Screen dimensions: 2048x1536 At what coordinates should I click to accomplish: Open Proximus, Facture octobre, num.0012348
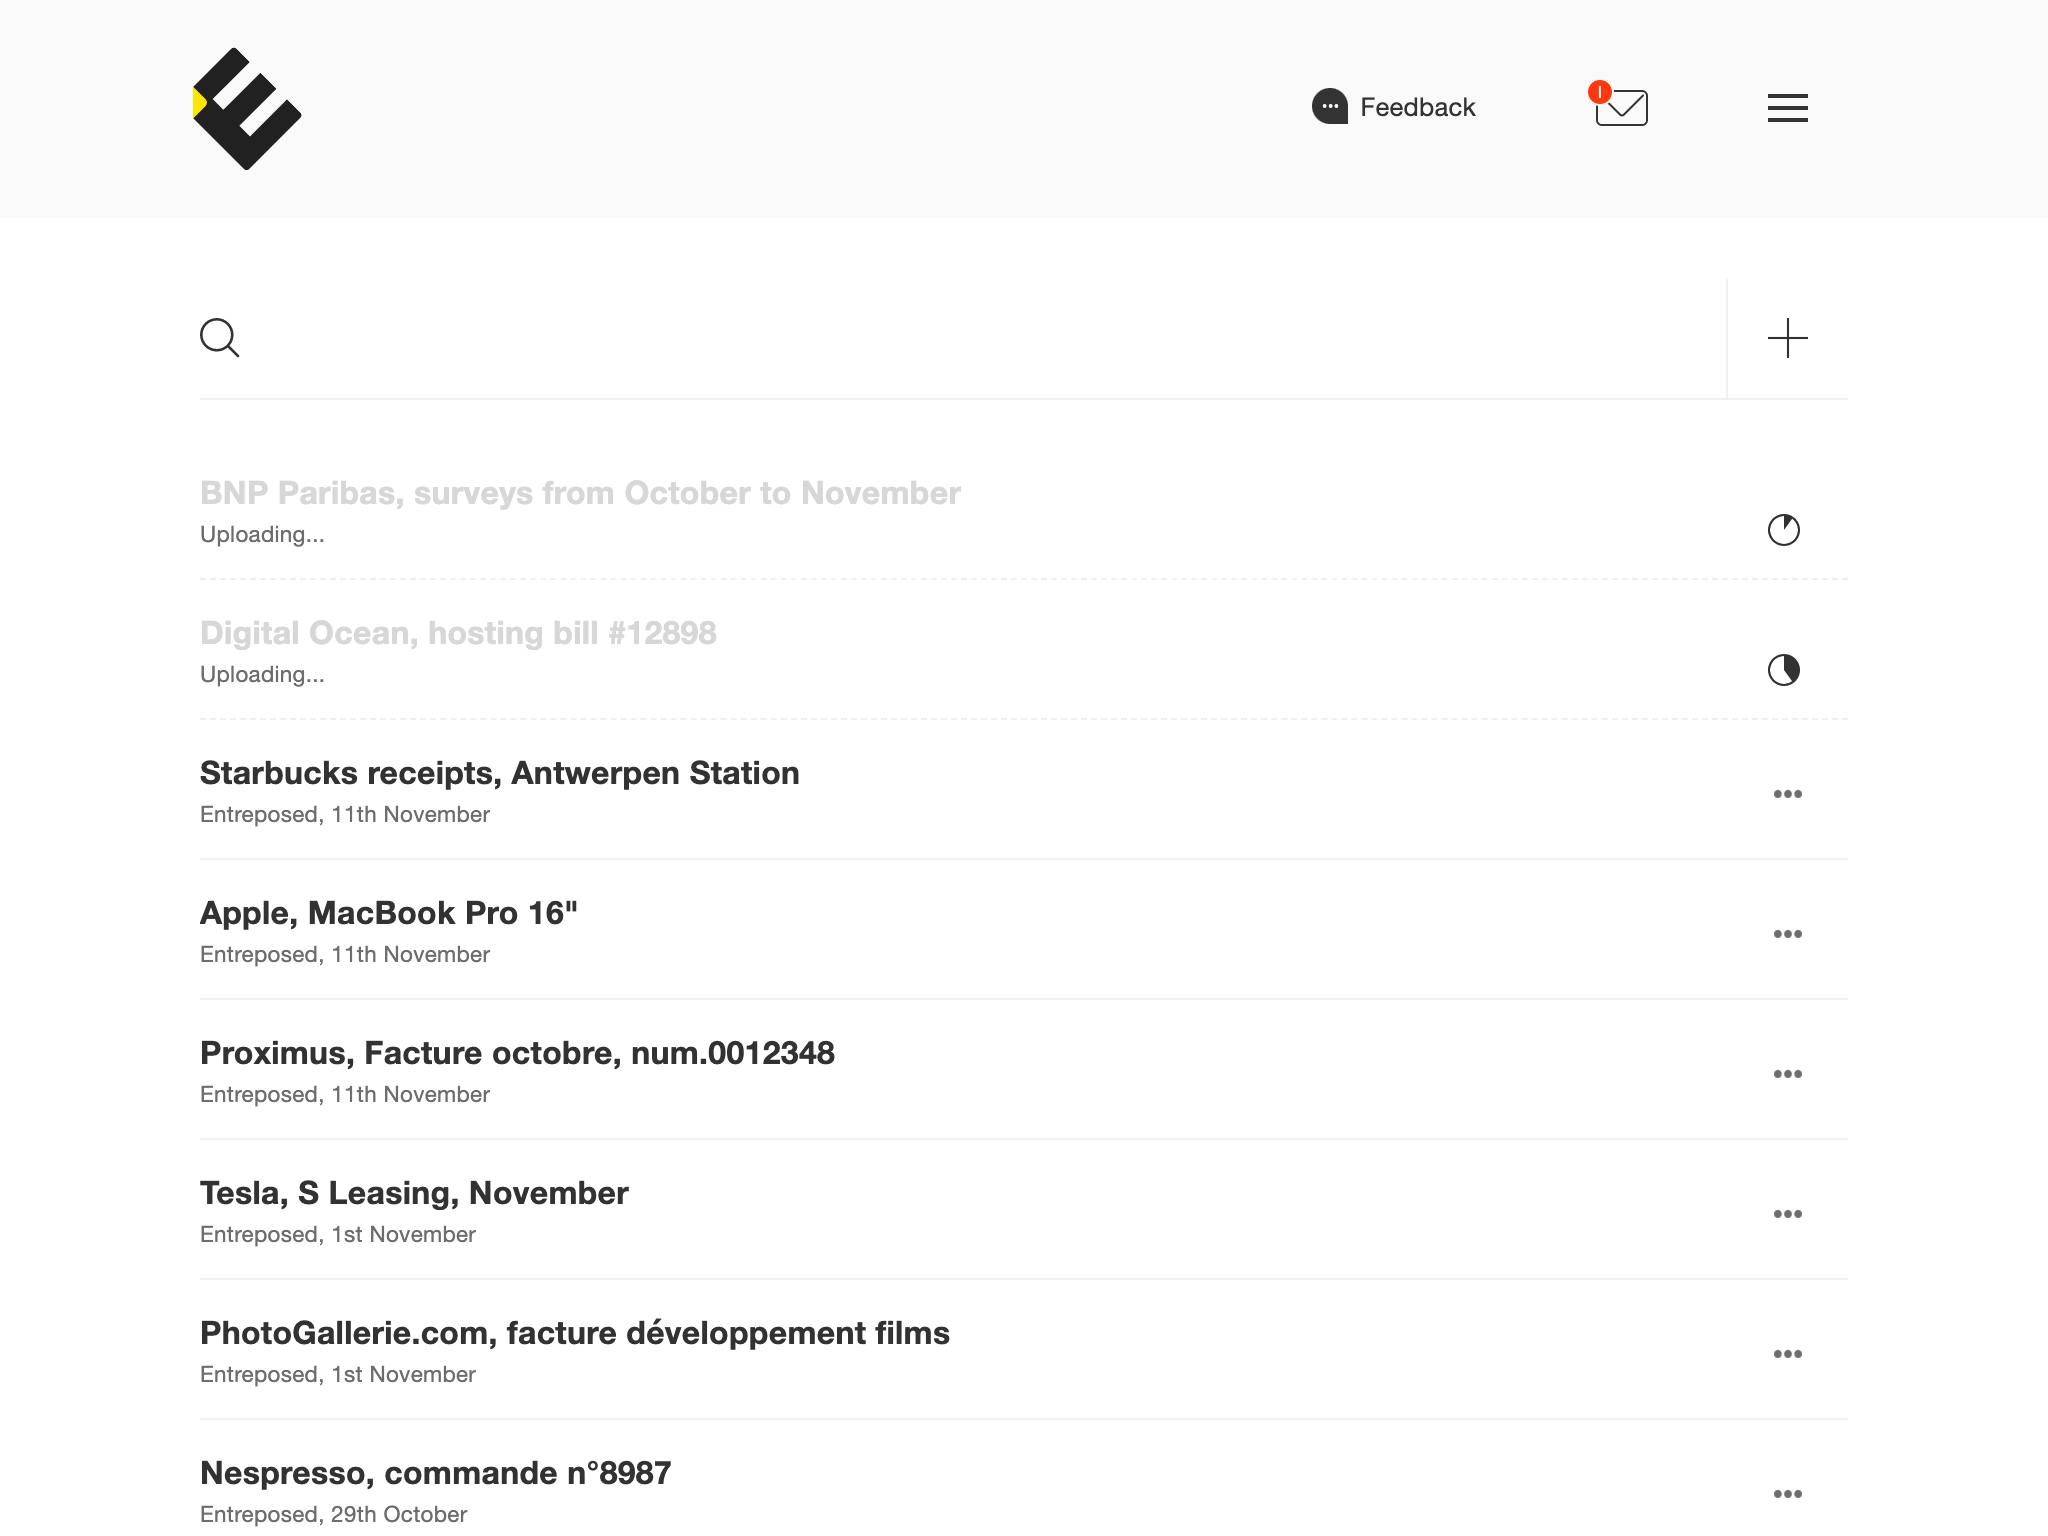click(517, 1053)
